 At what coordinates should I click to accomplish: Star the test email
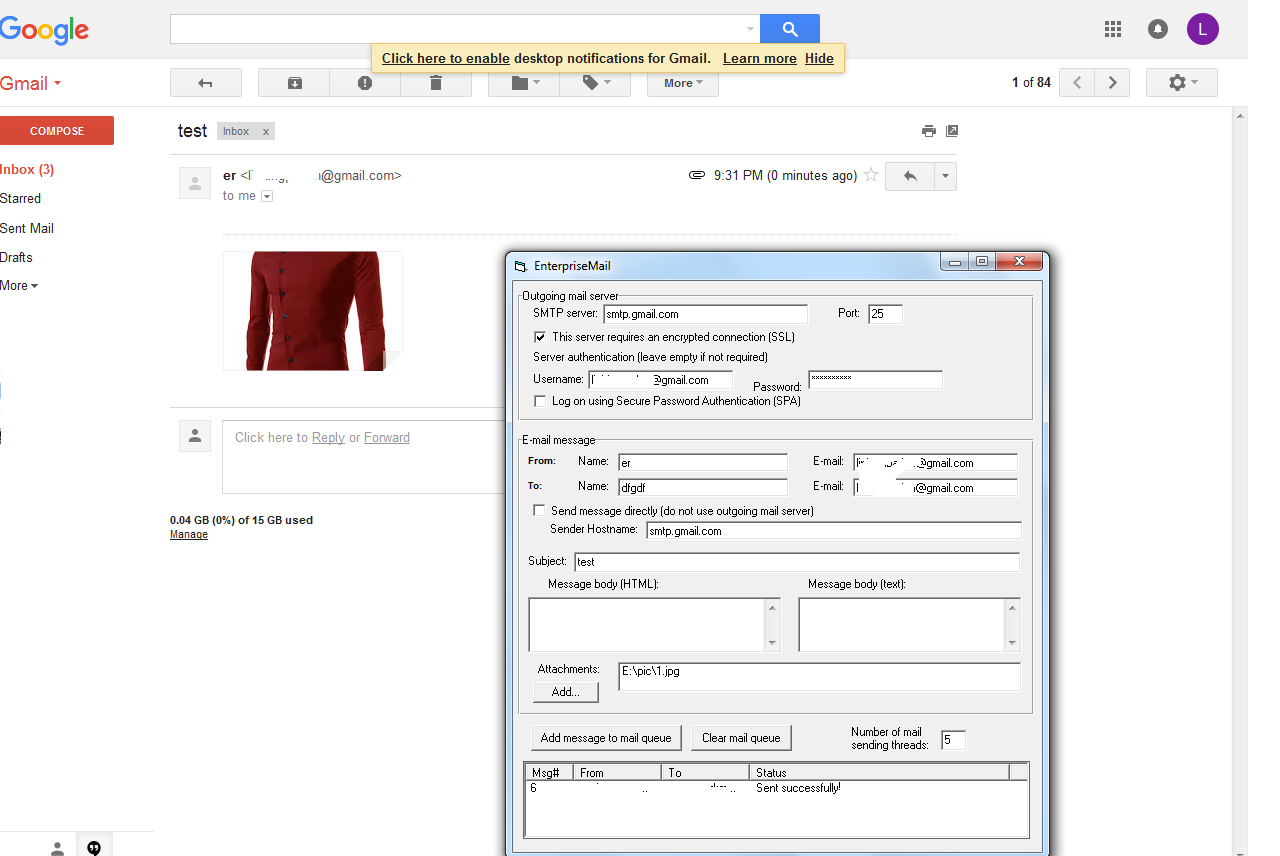click(x=871, y=175)
